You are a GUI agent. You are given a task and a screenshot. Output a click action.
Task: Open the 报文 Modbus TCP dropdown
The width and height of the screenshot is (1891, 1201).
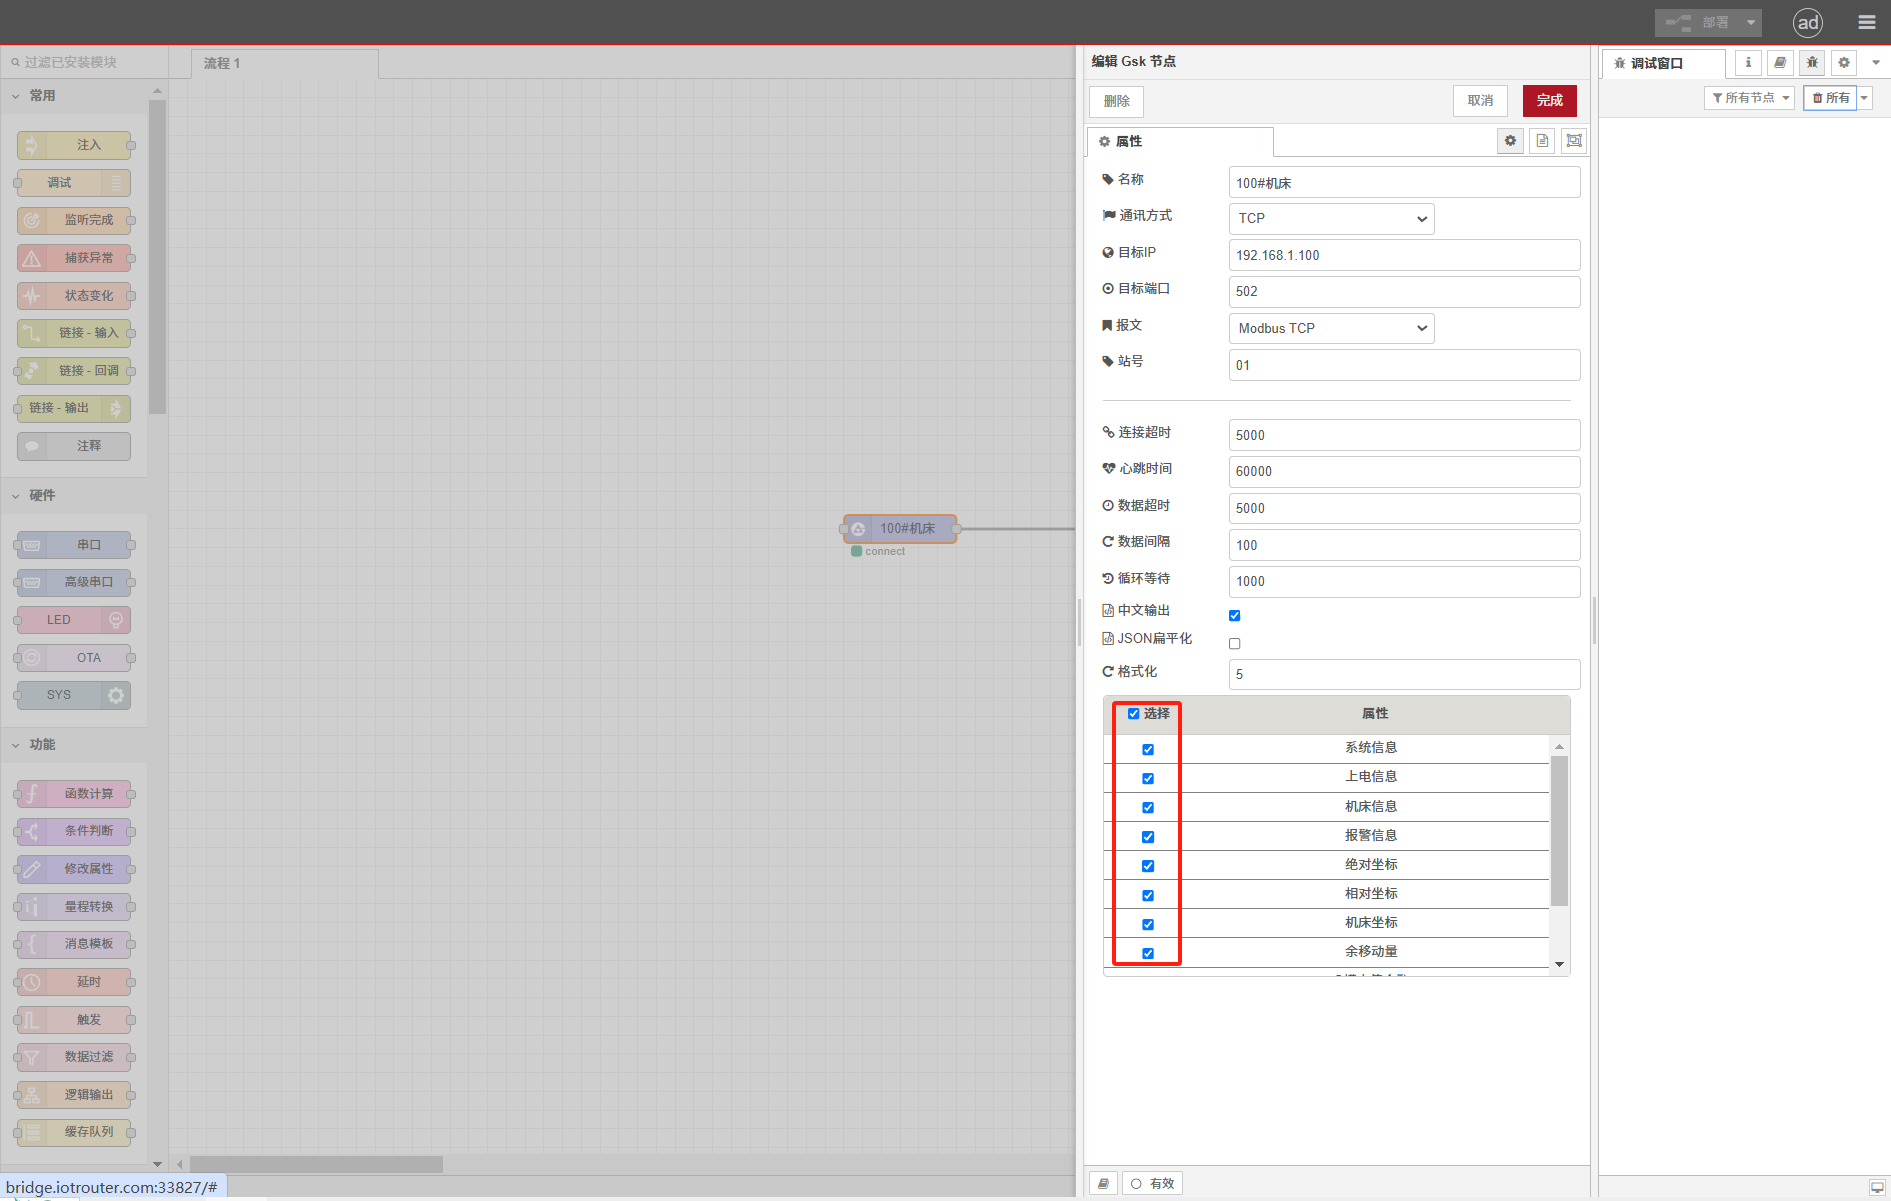coord(1331,328)
